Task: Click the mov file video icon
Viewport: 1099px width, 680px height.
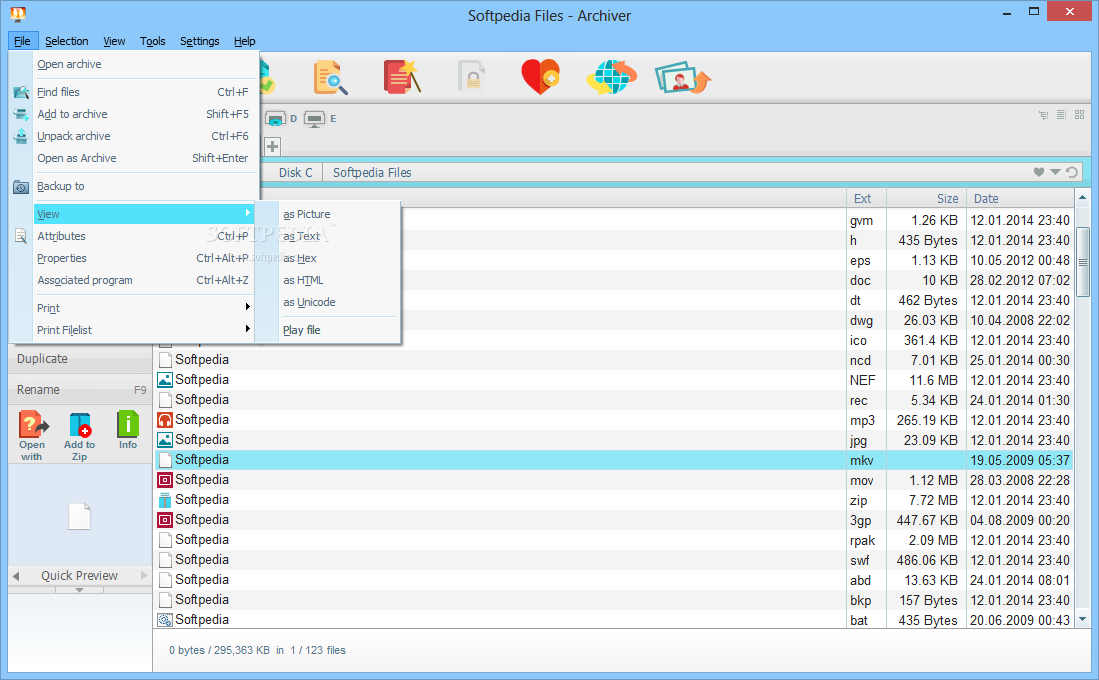Action: [x=165, y=480]
